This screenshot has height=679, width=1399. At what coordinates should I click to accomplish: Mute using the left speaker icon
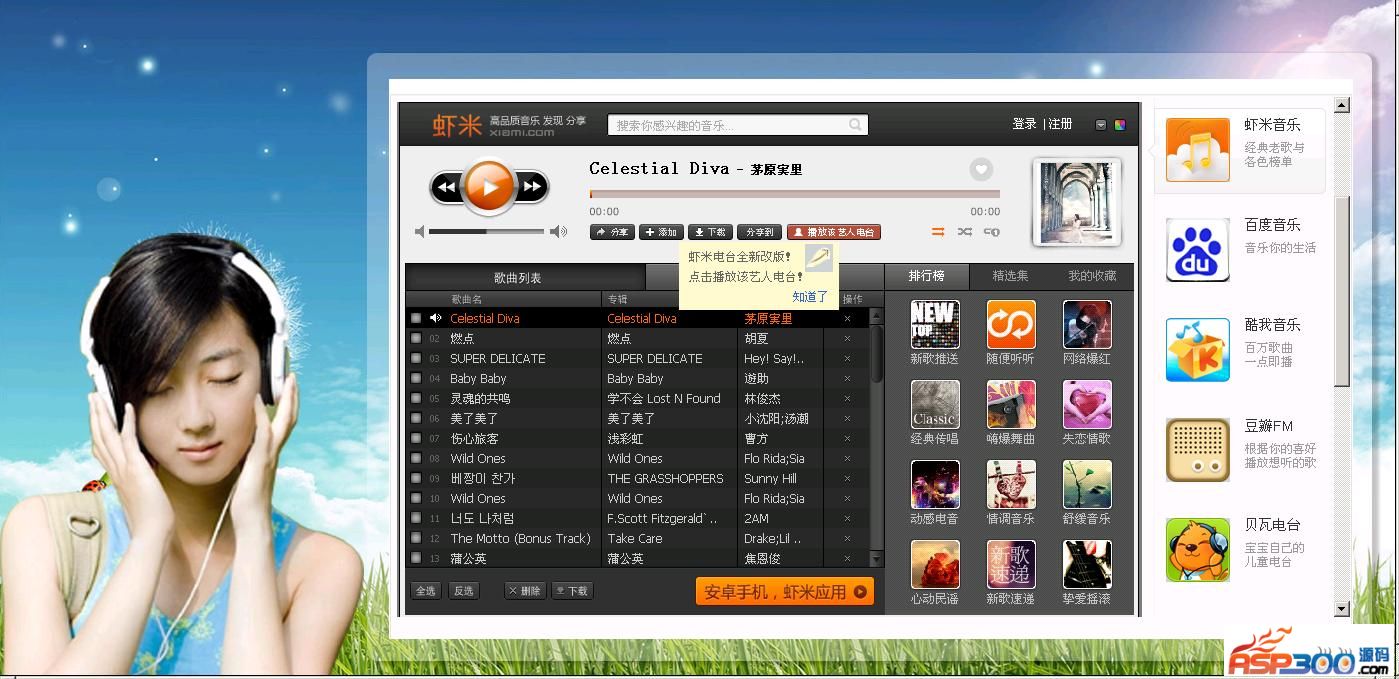point(420,232)
